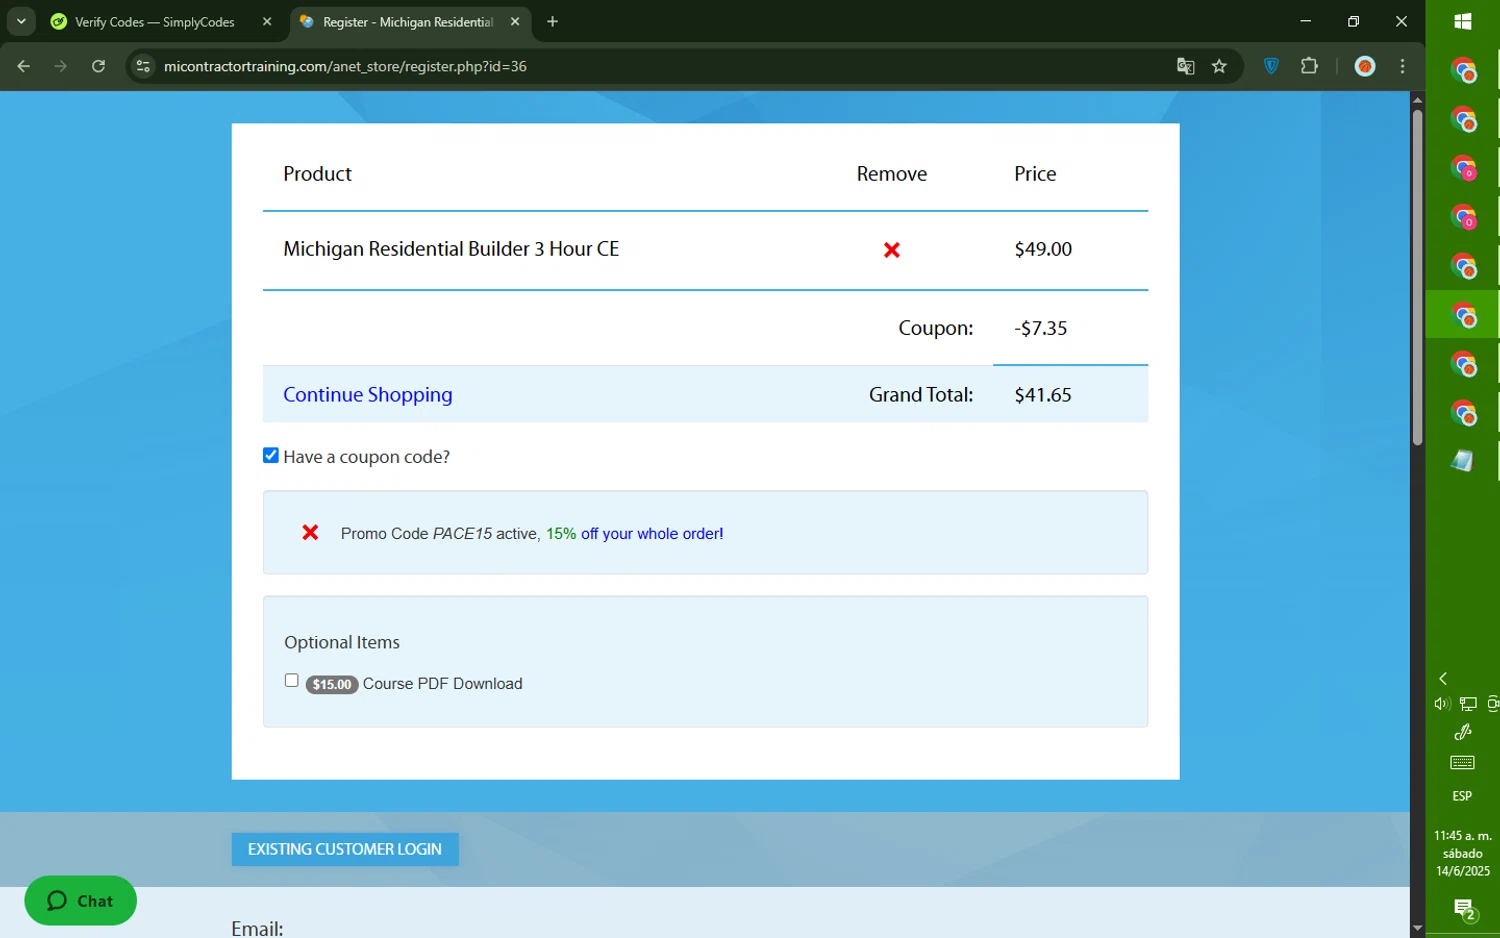Close the Register Michigan Residential tab
This screenshot has width=1500, height=938.
click(x=515, y=22)
